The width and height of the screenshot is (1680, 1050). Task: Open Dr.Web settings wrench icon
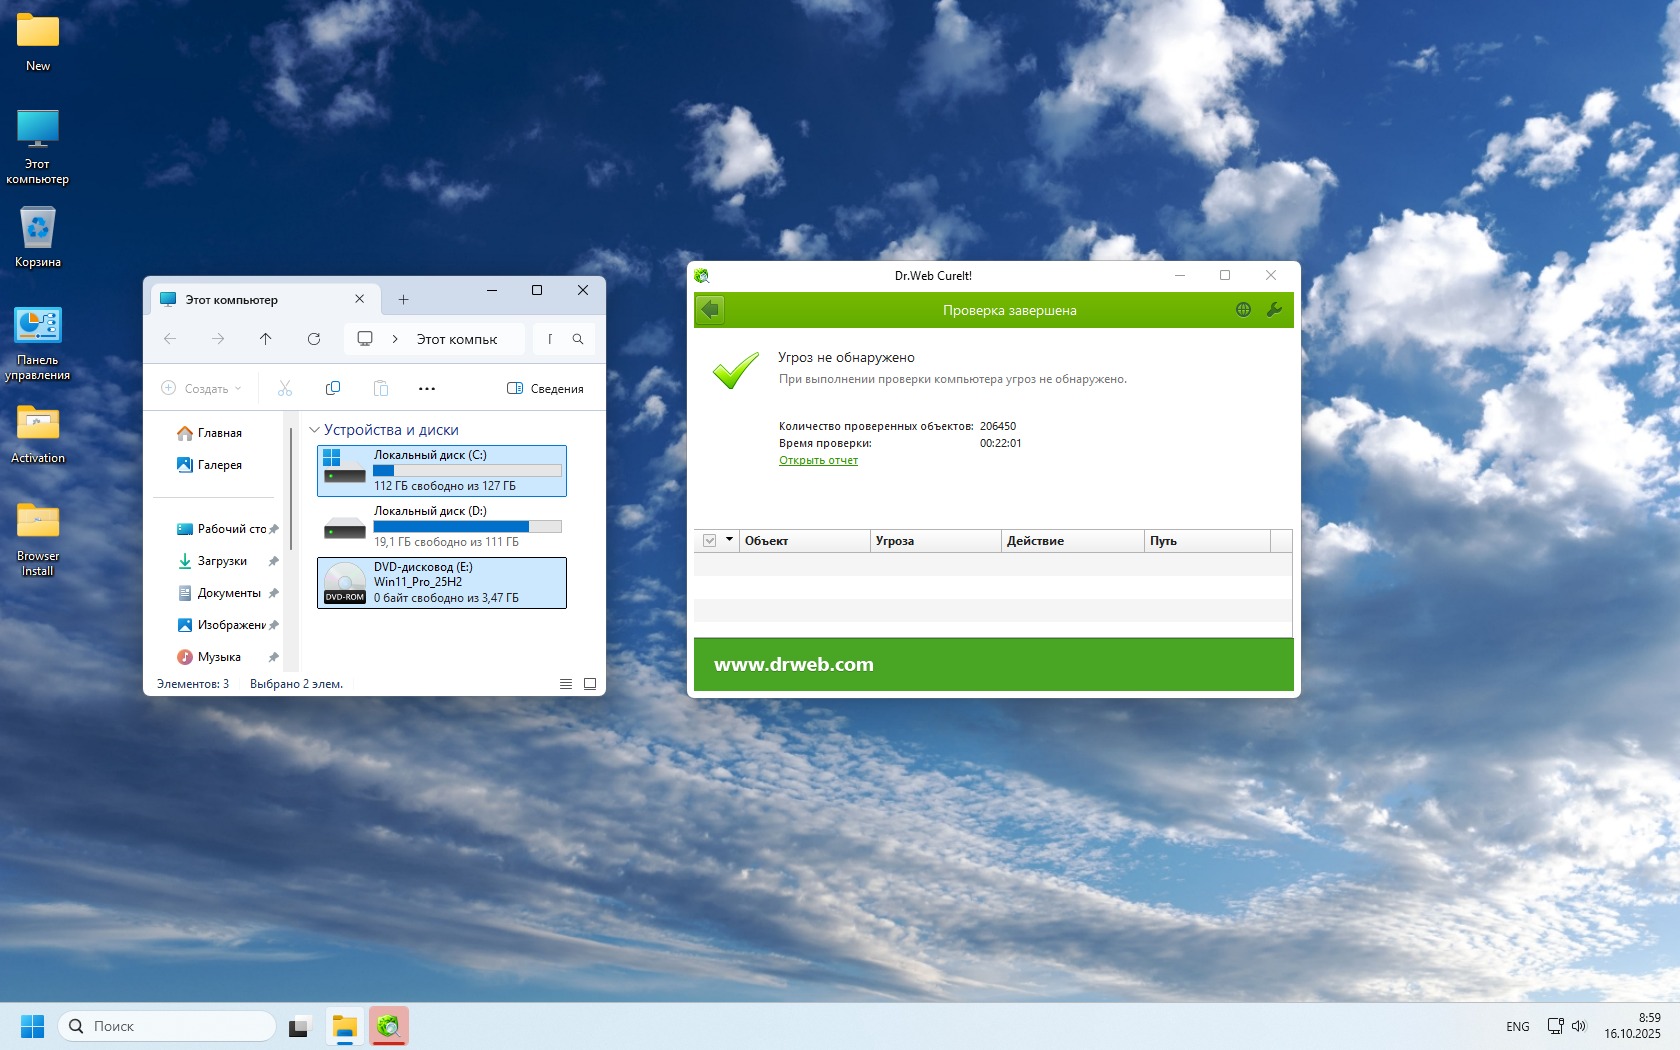(1274, 310)
